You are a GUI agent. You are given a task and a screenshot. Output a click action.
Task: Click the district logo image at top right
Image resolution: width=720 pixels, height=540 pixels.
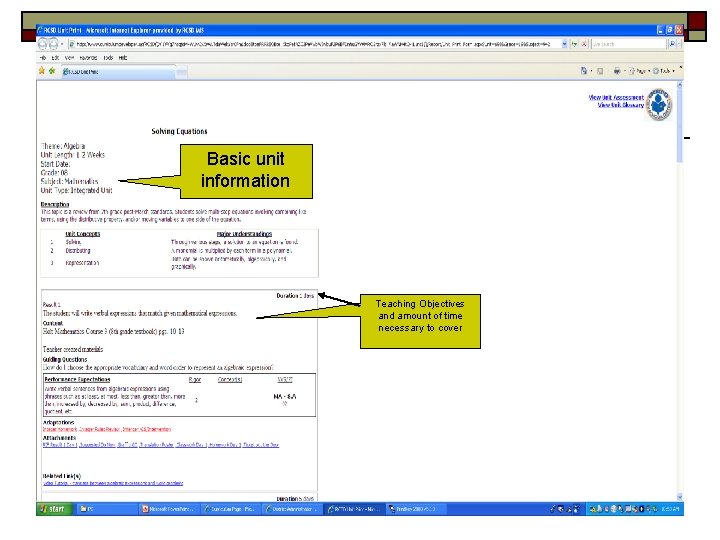(659, 105)
